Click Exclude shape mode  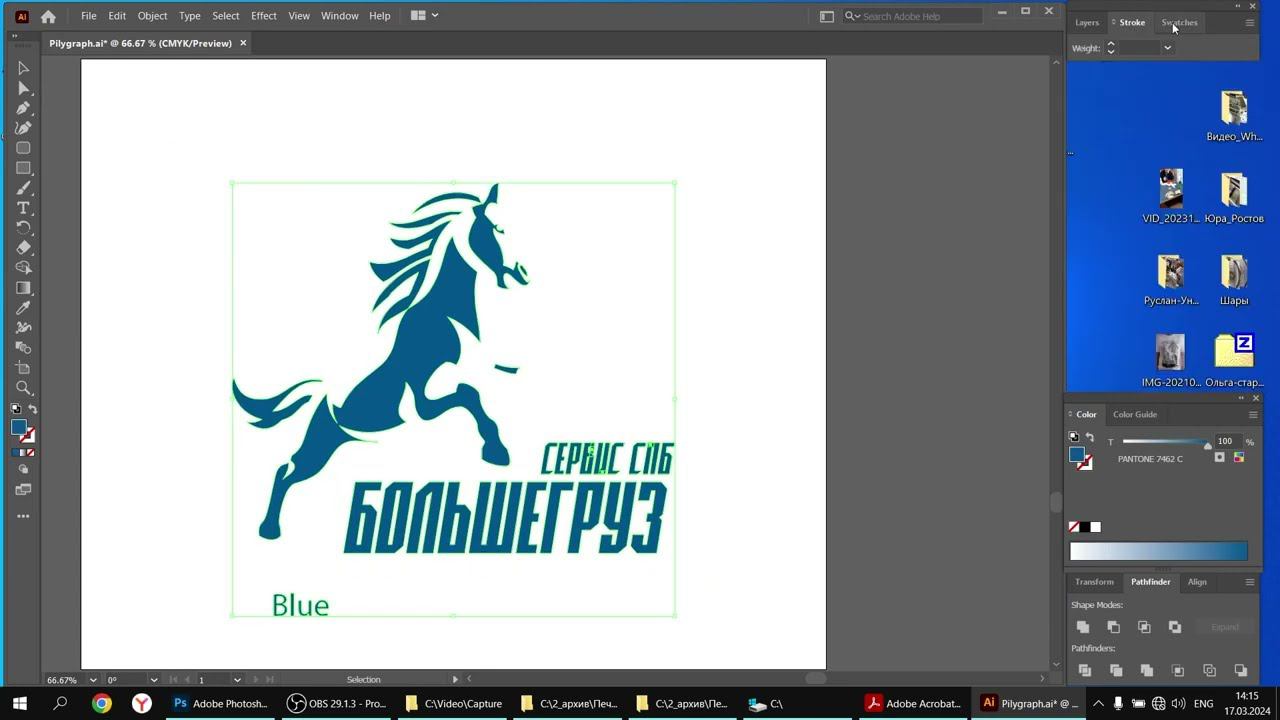click(1175, 627)
